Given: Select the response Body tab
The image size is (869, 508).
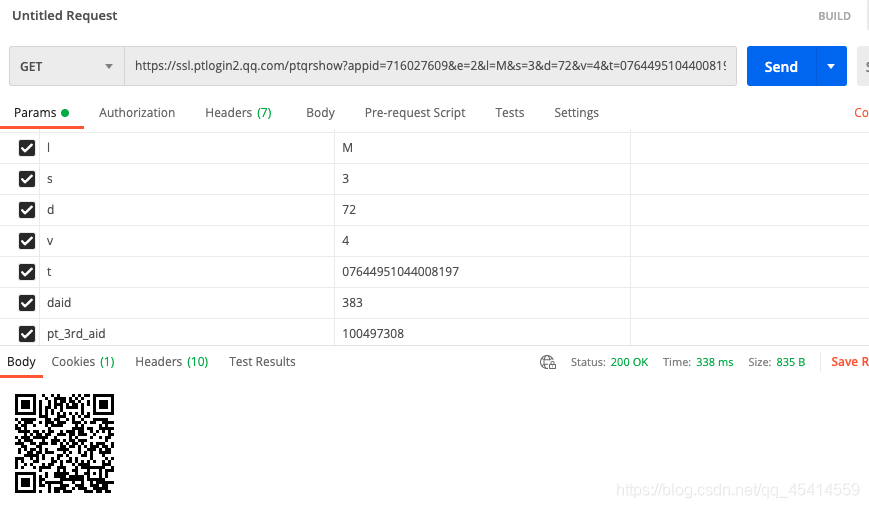Looking at the screenshot, I should (x=21, y=362).
